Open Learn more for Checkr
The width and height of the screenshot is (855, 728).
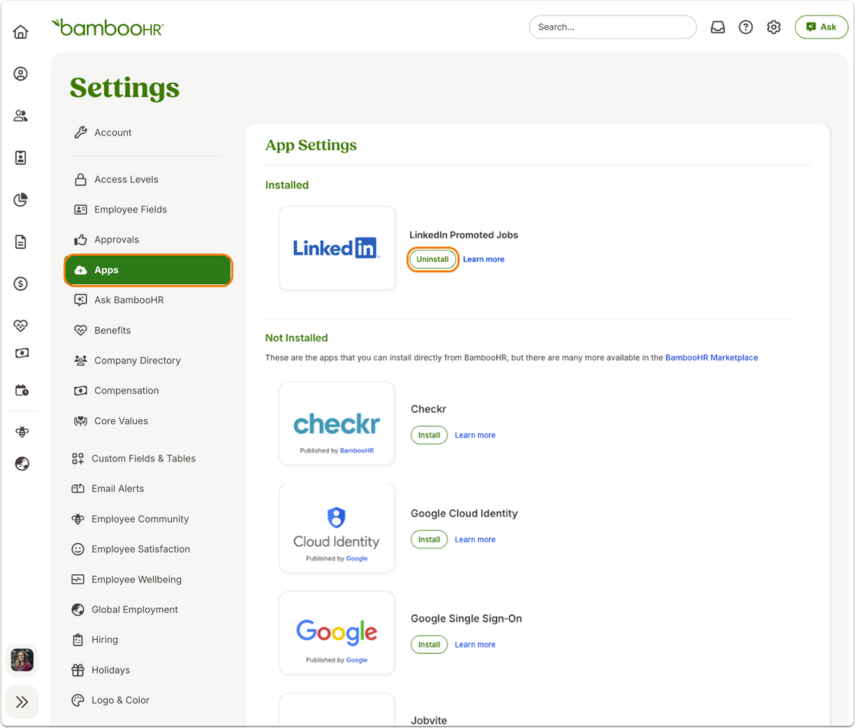475,435
